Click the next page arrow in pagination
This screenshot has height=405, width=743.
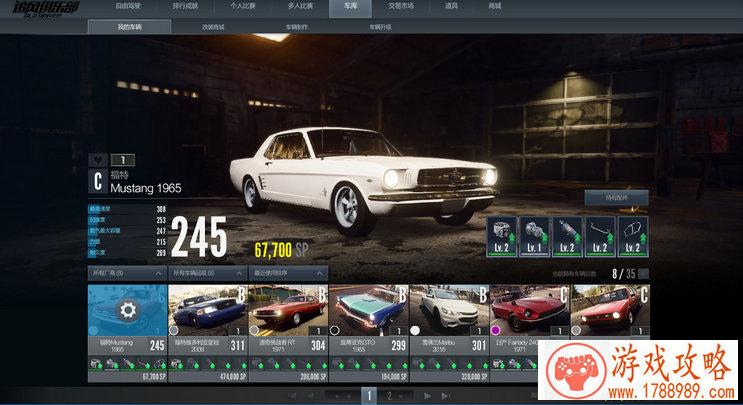point(428,396)
